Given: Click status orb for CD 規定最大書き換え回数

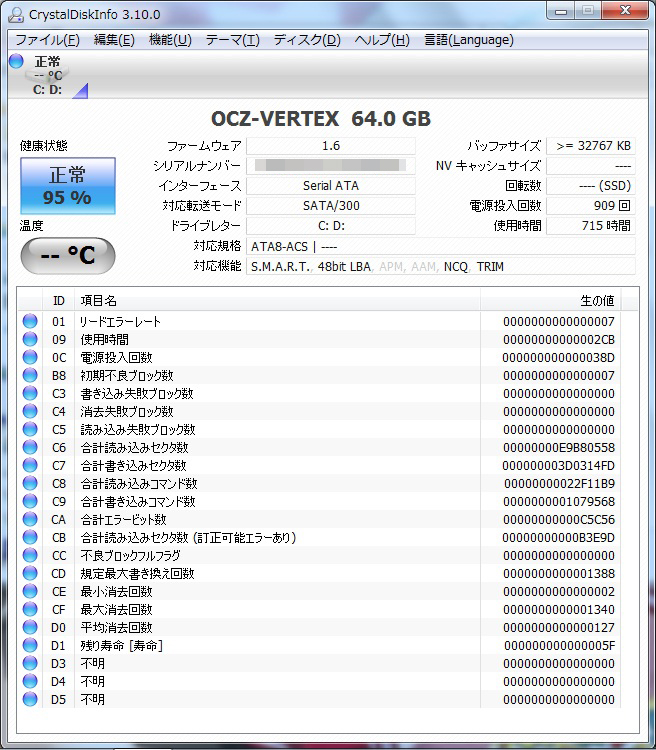Looking at the screenshot, I should coord(30,573).
